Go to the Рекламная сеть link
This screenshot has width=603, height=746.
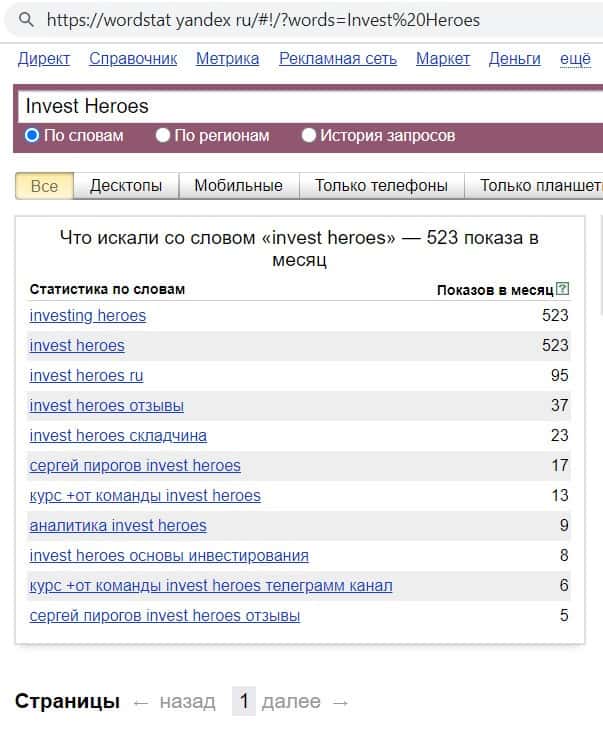[x=338, y=59]
